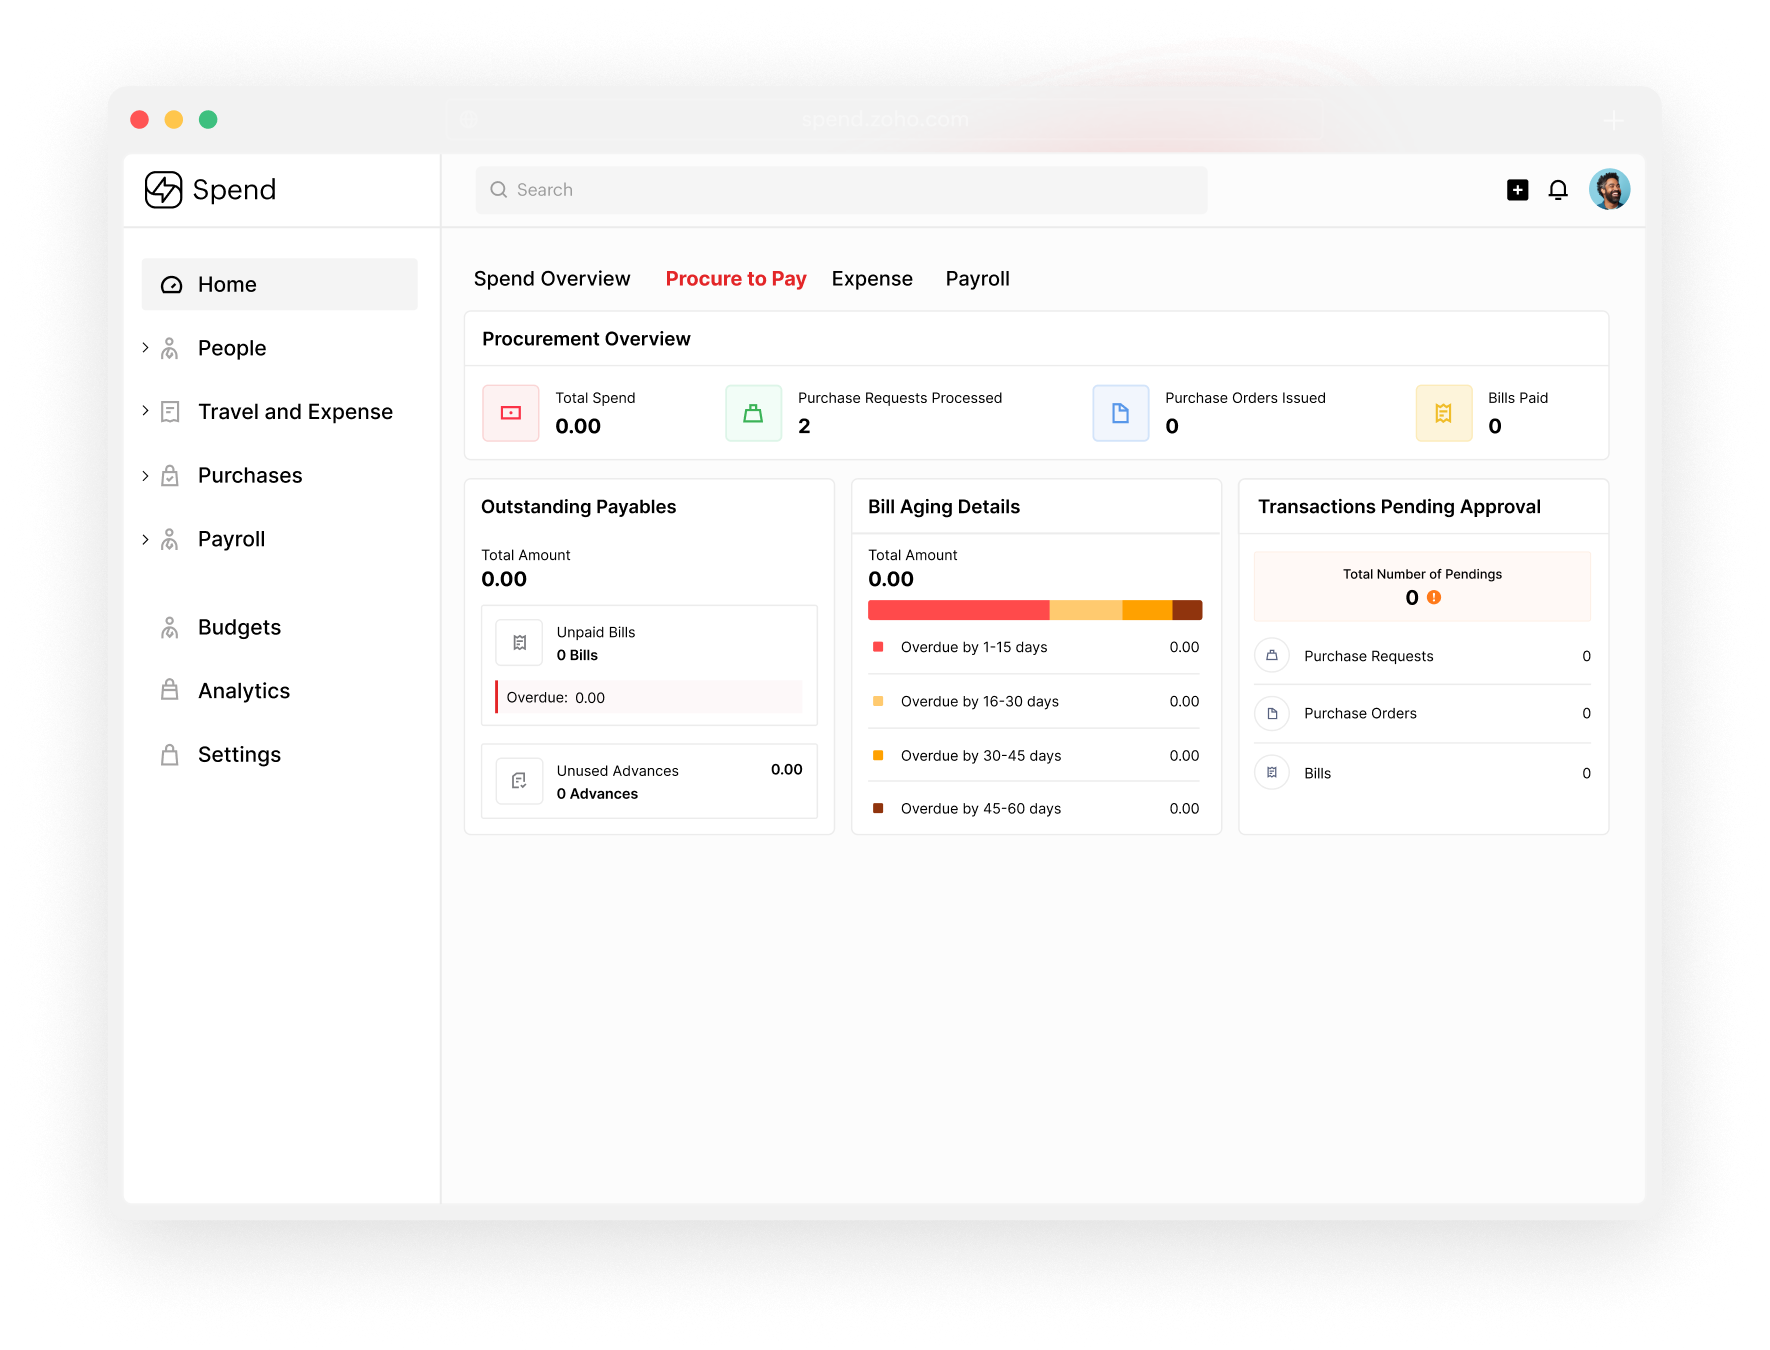Click the pending approvals warning icon
This screenshot has width=1770, height=1350.
coord(1434,597)
